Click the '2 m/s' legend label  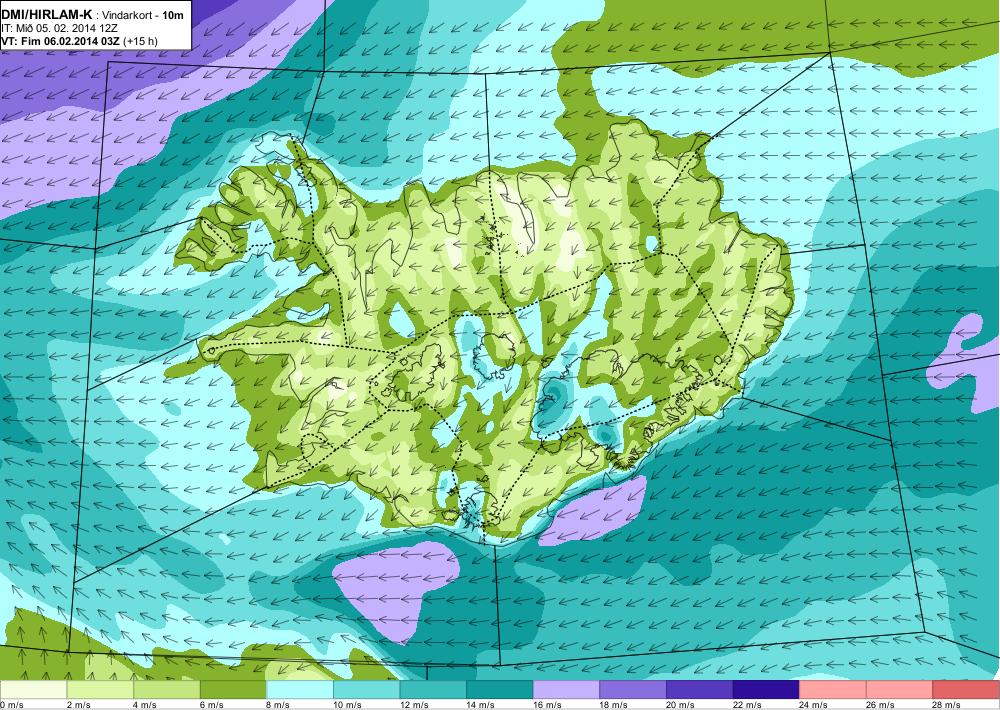pyautogui.click(x=78, y=705)
